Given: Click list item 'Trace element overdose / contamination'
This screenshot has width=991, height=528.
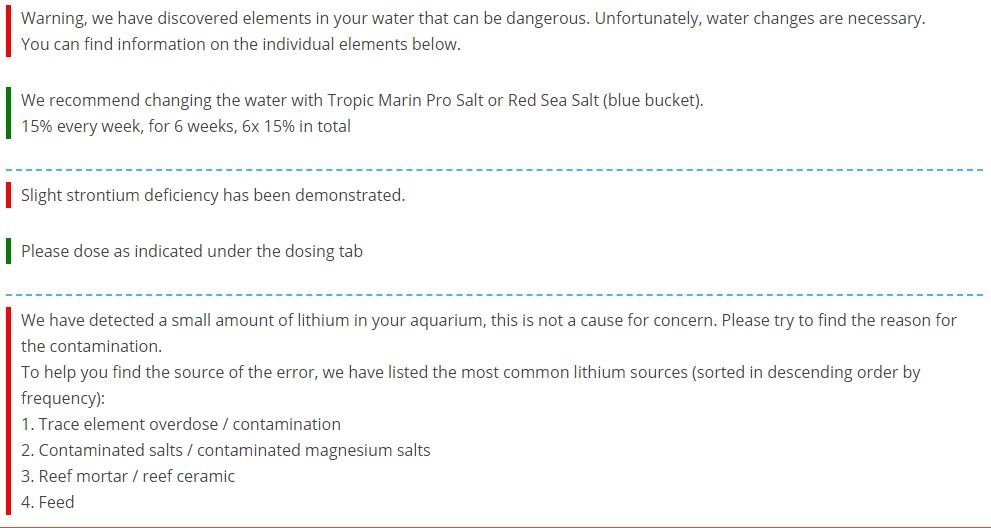Looking at the screenshot, I should [181, 424].
